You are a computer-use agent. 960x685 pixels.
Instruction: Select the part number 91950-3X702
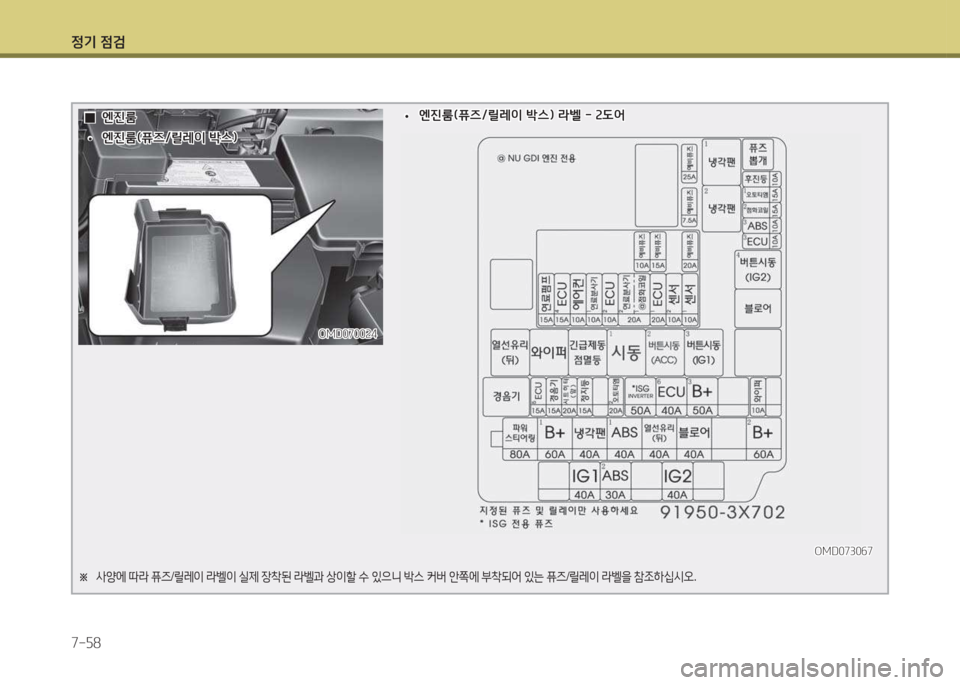(722, 512)
